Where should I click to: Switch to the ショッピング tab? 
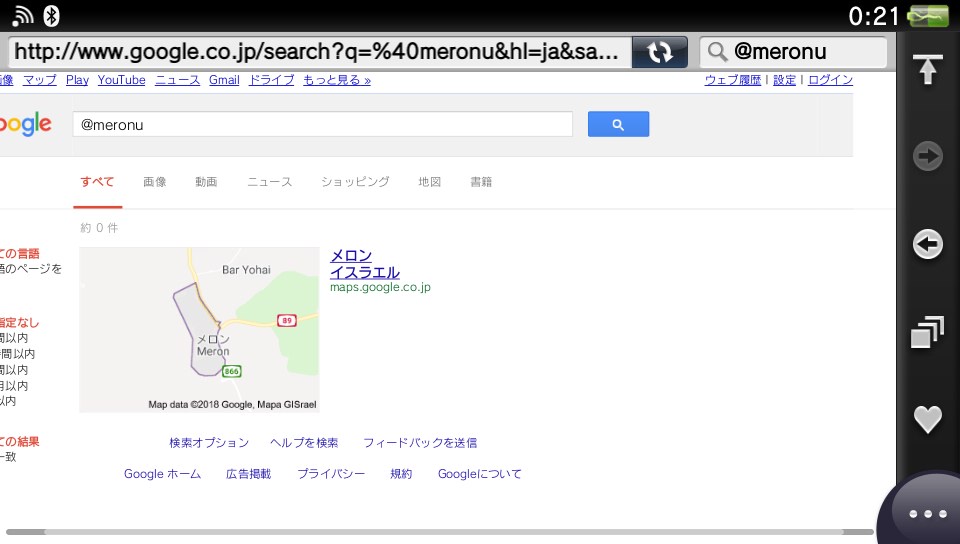(355, 182)
